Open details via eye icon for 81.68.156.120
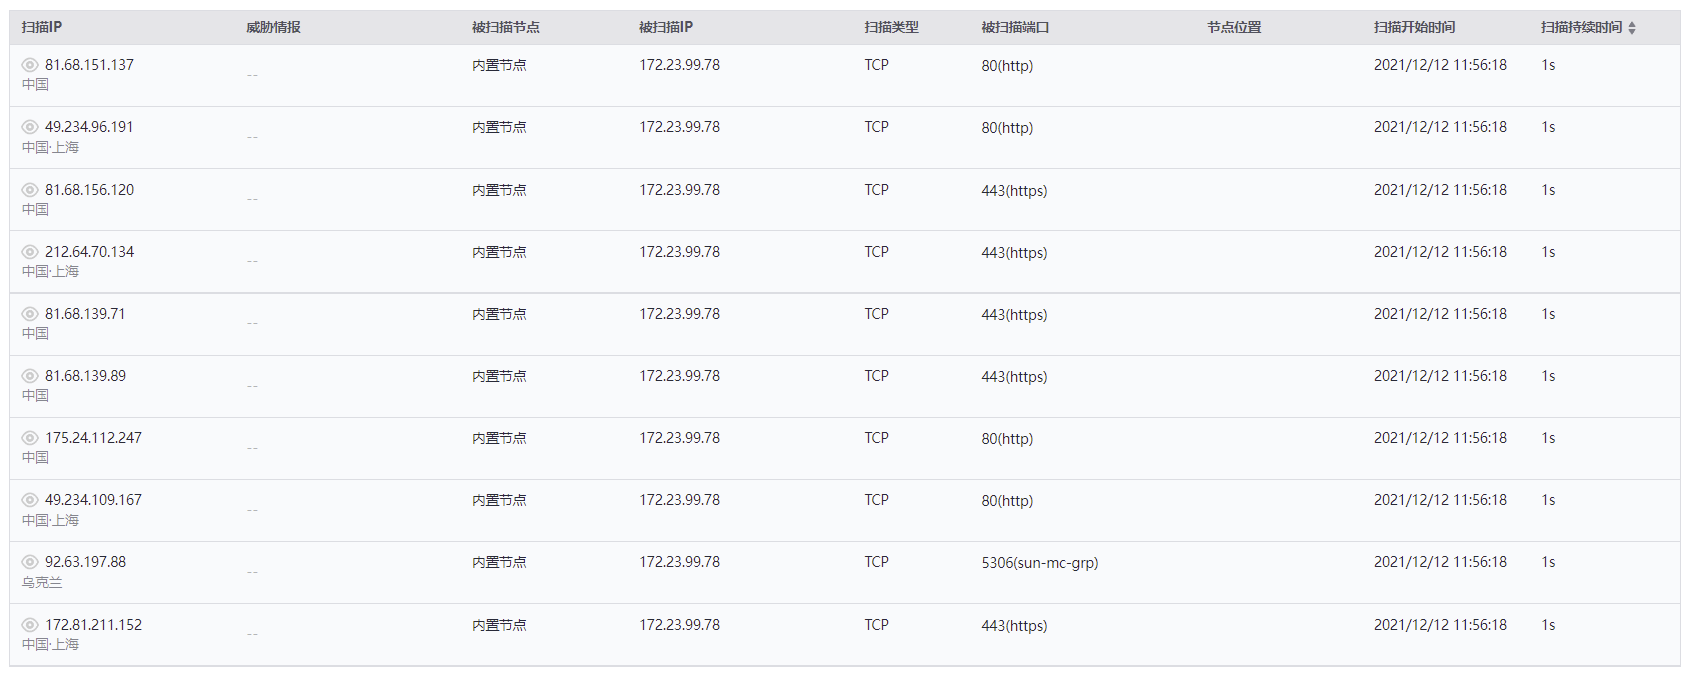Viewport: 1688px width, 678px height. click(x=30, y=190)
